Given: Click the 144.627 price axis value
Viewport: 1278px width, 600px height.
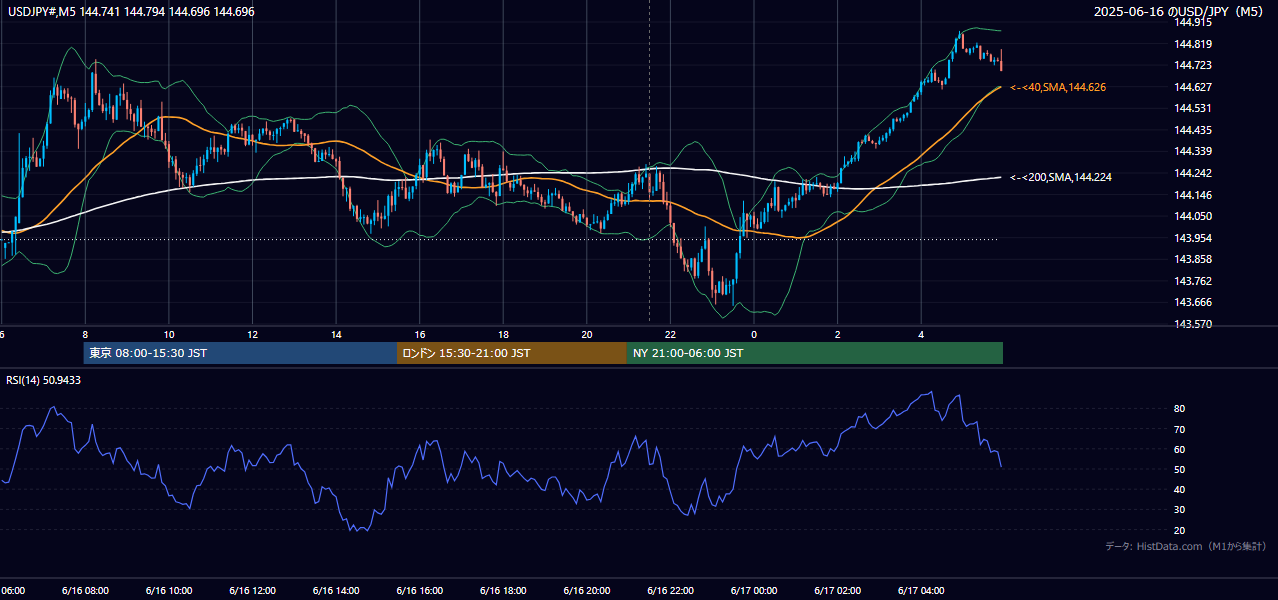Looking at the screenshot, I should click(1193, 87).
